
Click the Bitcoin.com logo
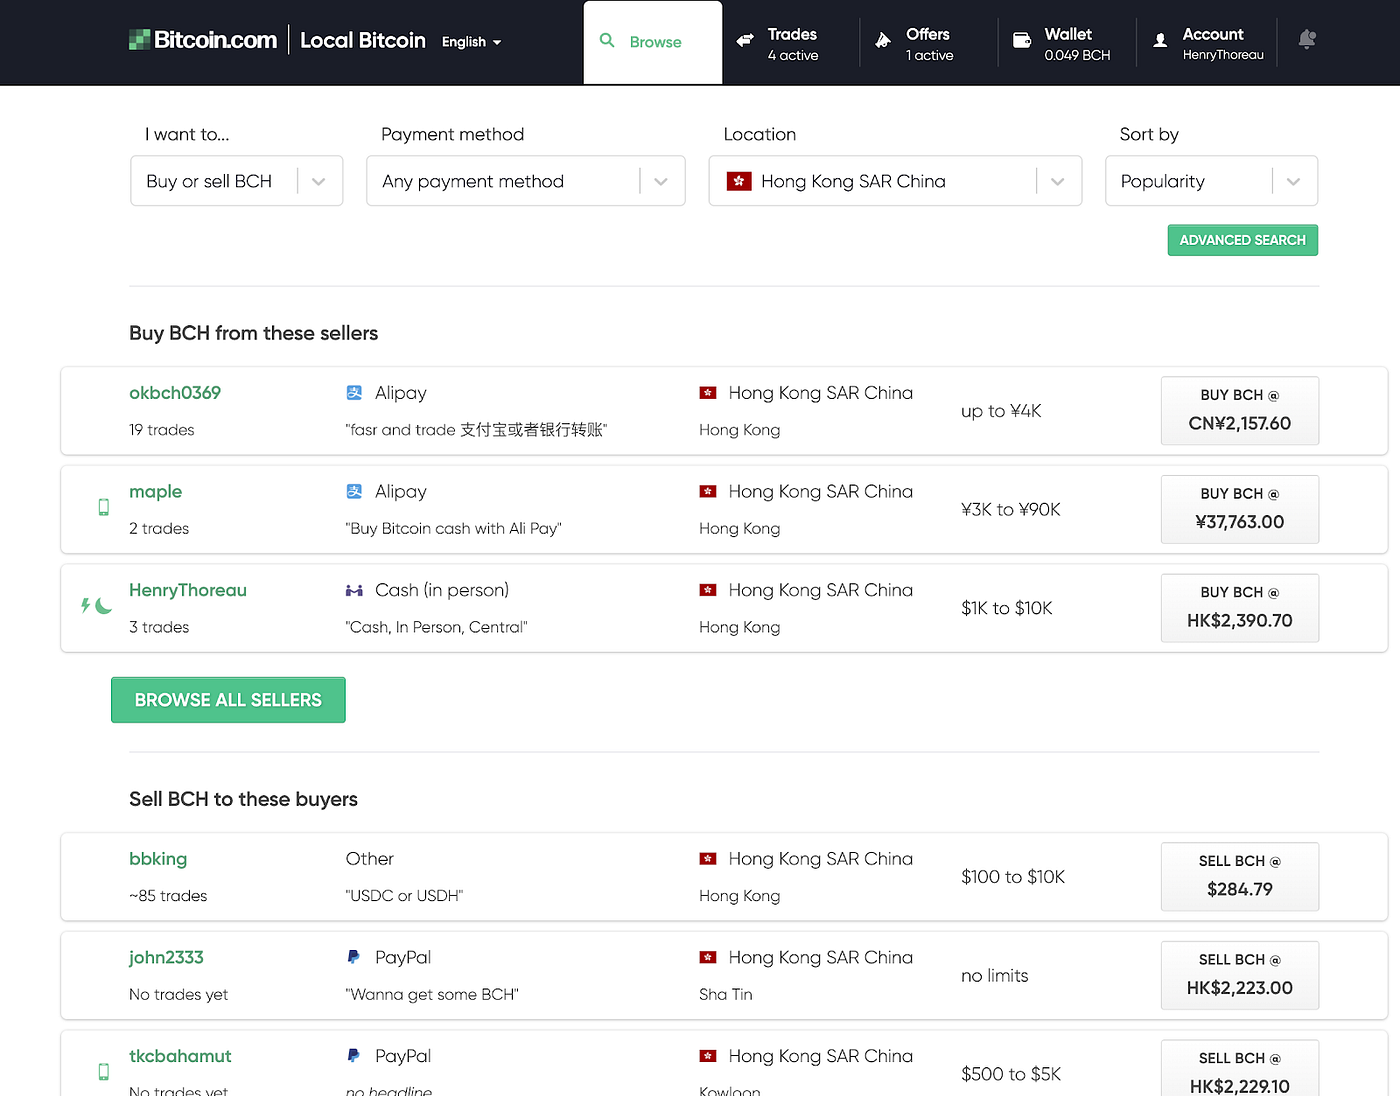point(203,40)
